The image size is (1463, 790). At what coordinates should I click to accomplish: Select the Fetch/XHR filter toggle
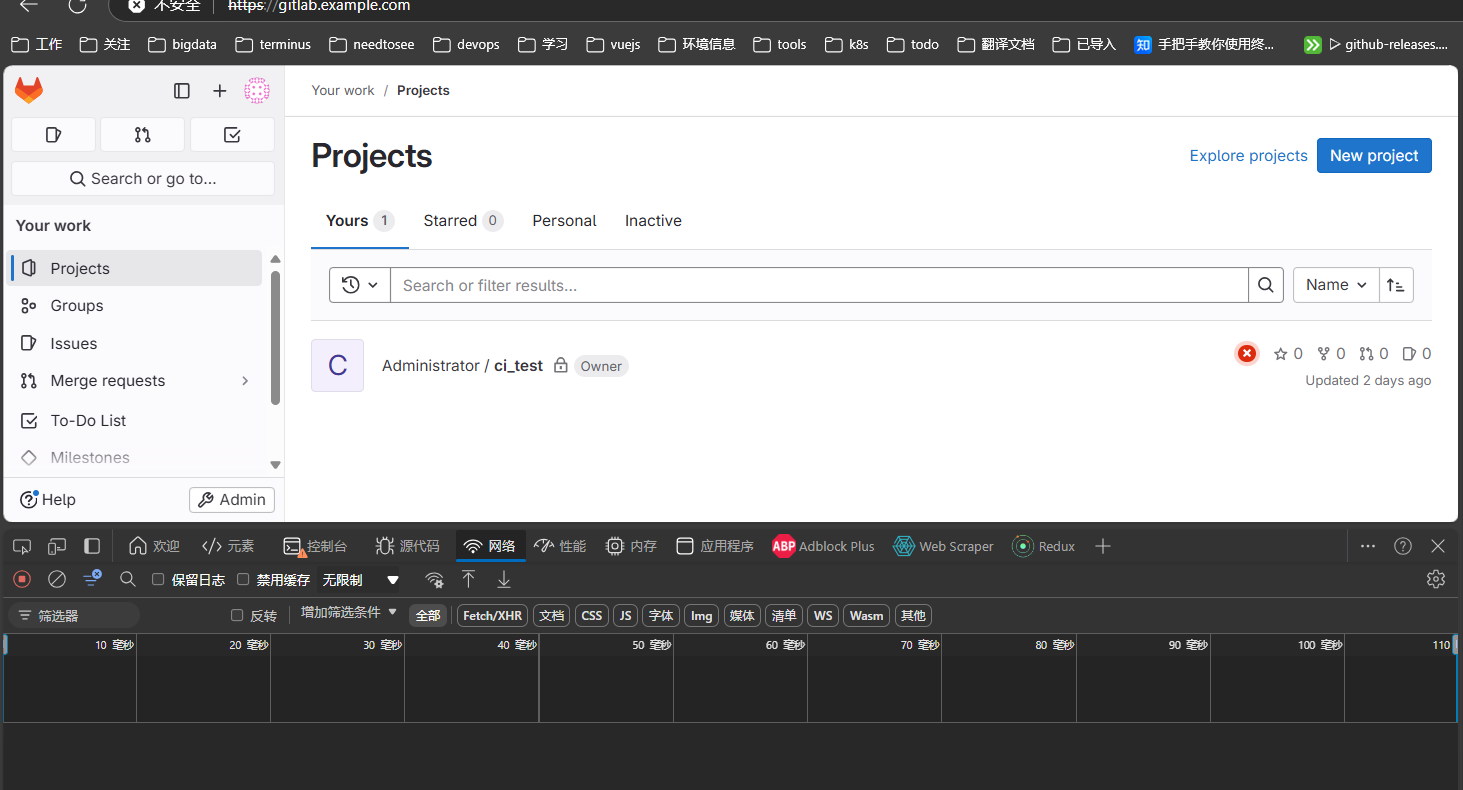[x=492, y=615]
